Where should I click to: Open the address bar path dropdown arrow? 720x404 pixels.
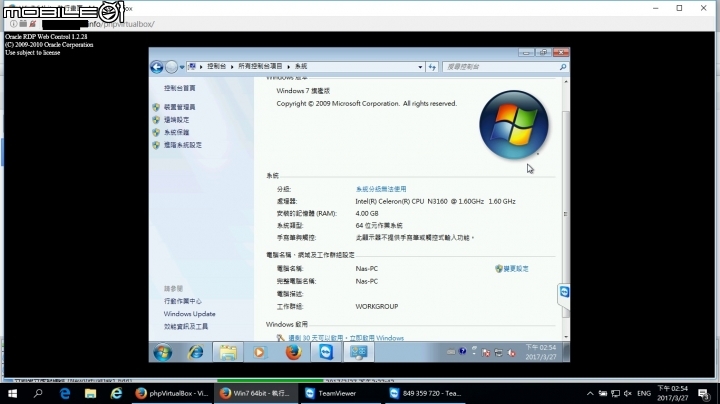420,67
